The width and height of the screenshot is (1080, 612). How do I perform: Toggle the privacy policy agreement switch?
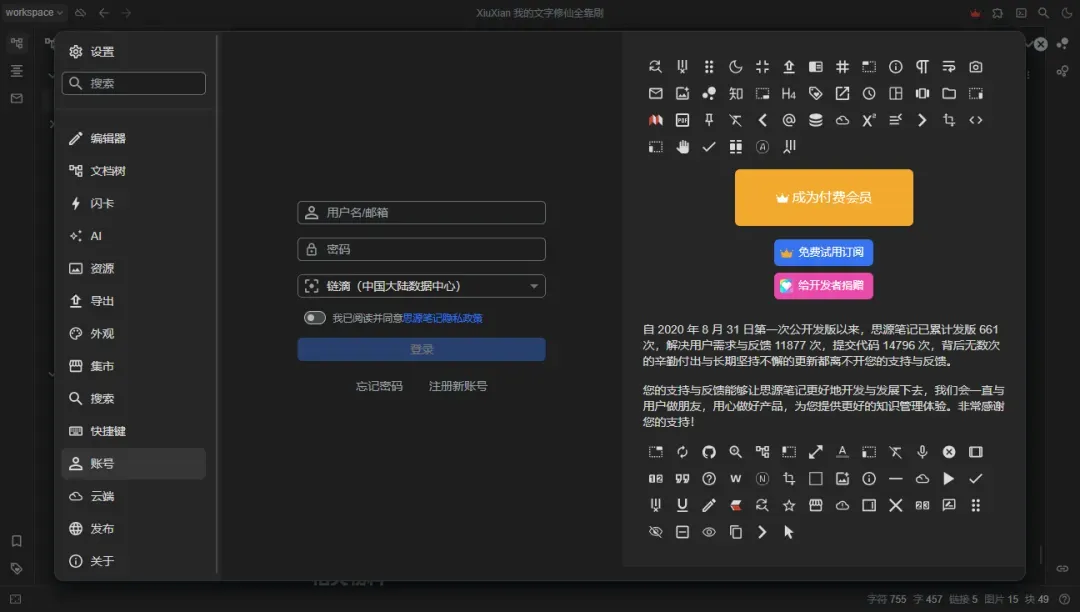(315, 317)
